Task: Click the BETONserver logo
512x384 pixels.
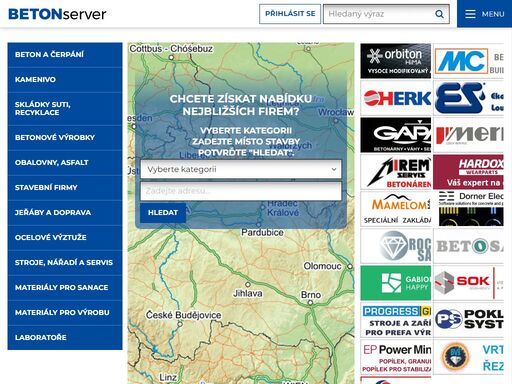Action: click(57, 14)
